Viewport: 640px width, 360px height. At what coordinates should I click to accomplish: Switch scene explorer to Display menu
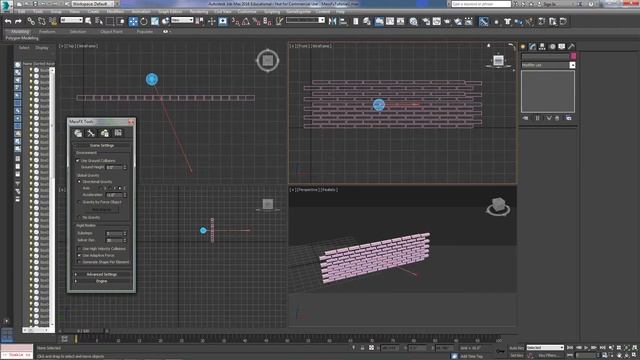tap(41, 48)
